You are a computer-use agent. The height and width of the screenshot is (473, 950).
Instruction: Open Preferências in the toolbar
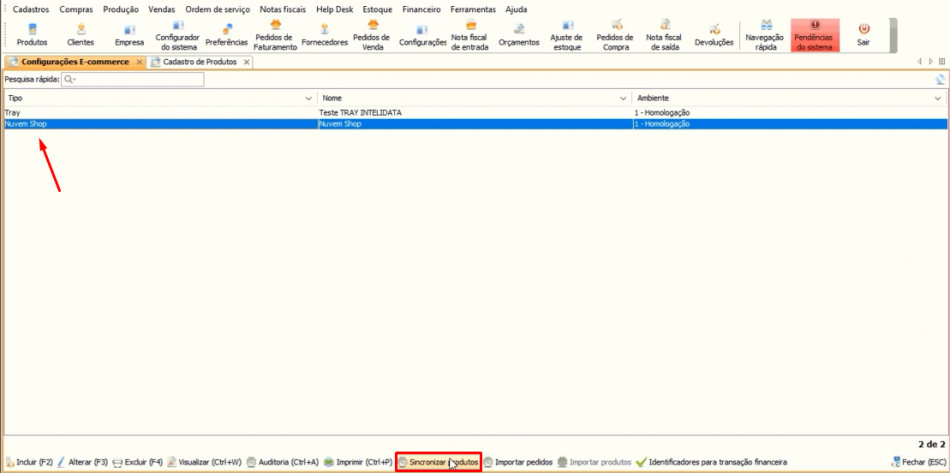point(227,35)
